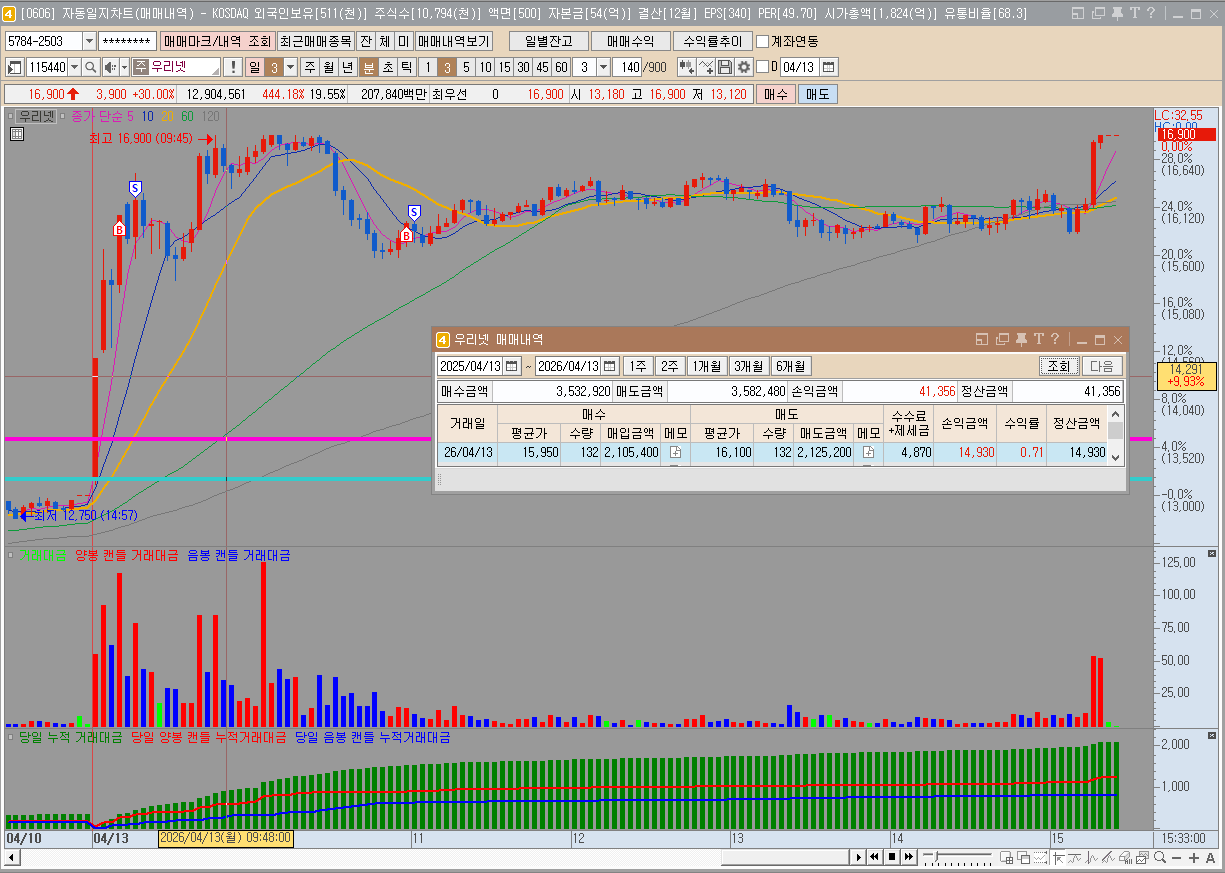1225x873 pixels.
Task: Click 최근매매종목 button
Action: 315,42
